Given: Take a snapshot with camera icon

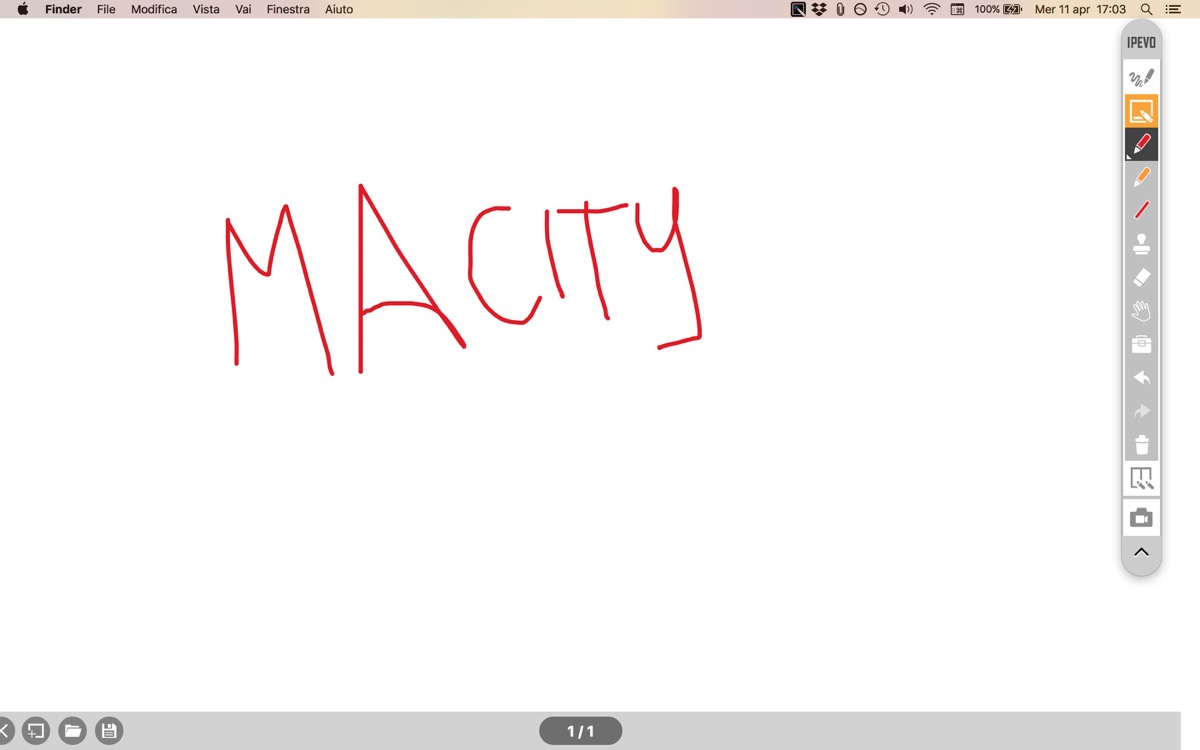Looking at the screenshot, I should click(x=1141, y=518).
